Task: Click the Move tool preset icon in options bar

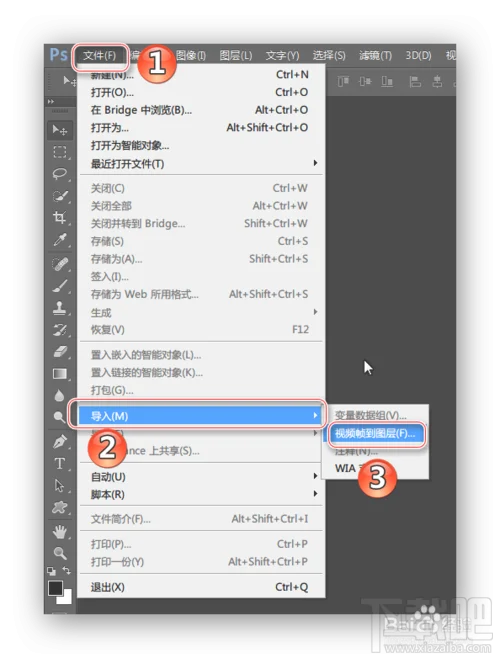Action: pyautogui.click(x=69, y=81)
